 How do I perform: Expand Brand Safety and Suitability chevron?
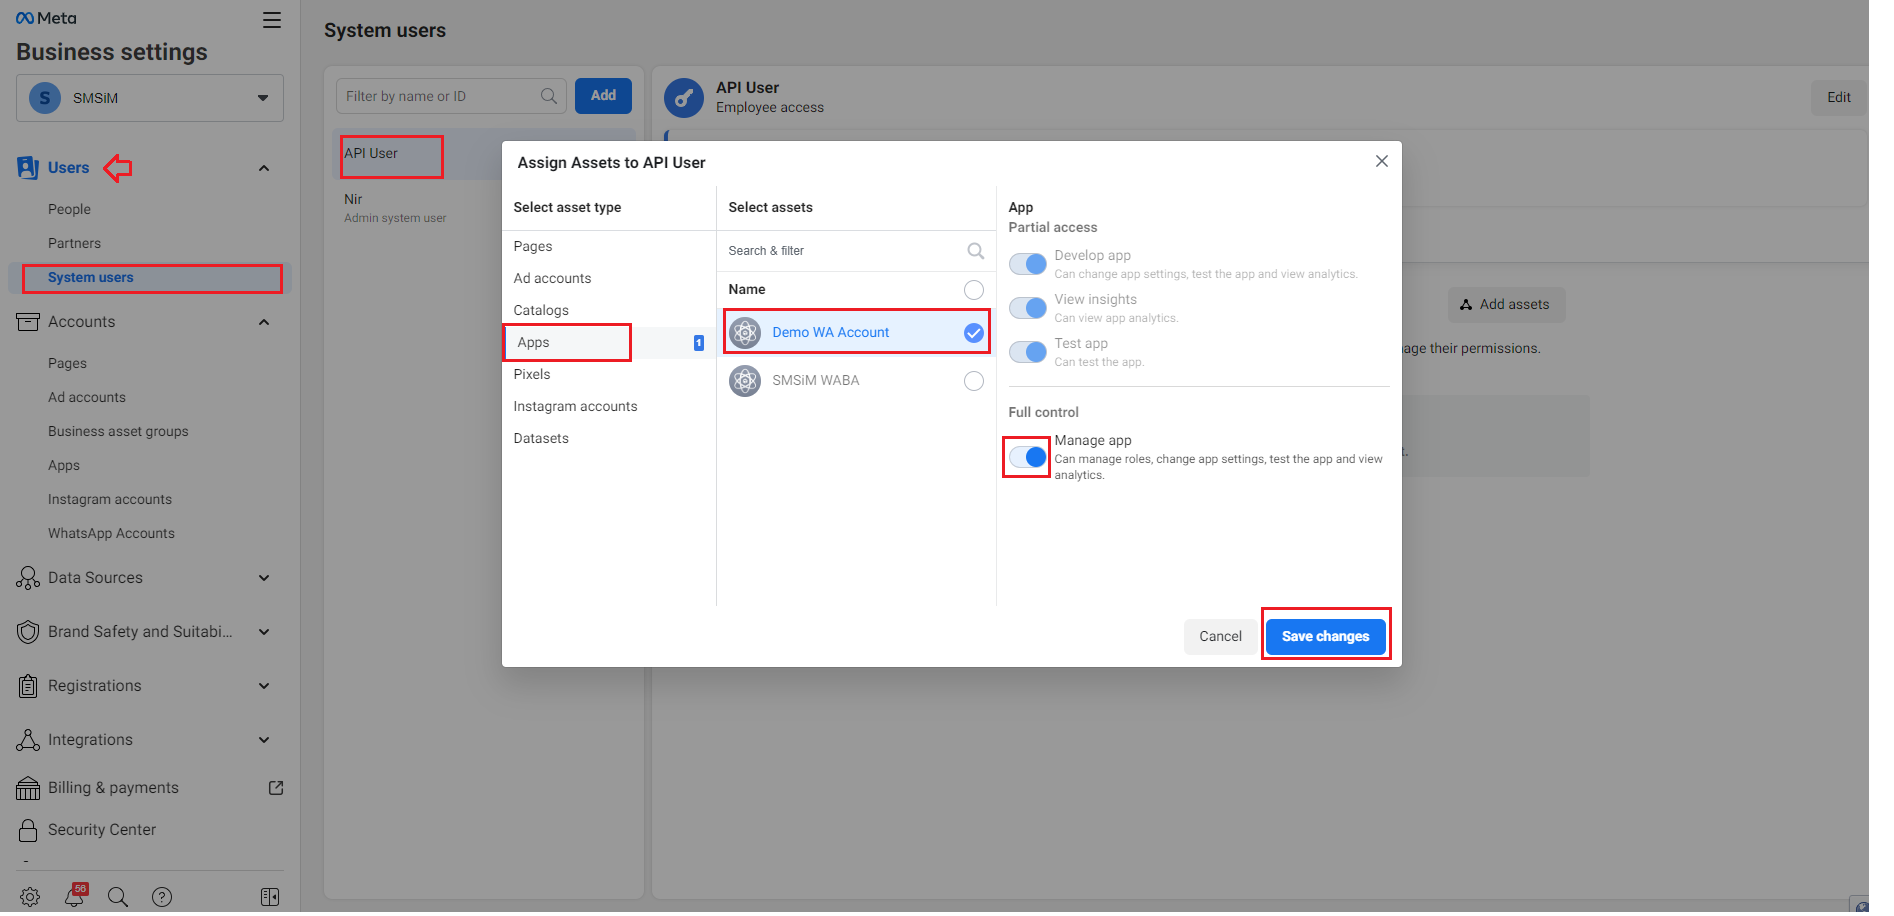(x=264, y=632)
